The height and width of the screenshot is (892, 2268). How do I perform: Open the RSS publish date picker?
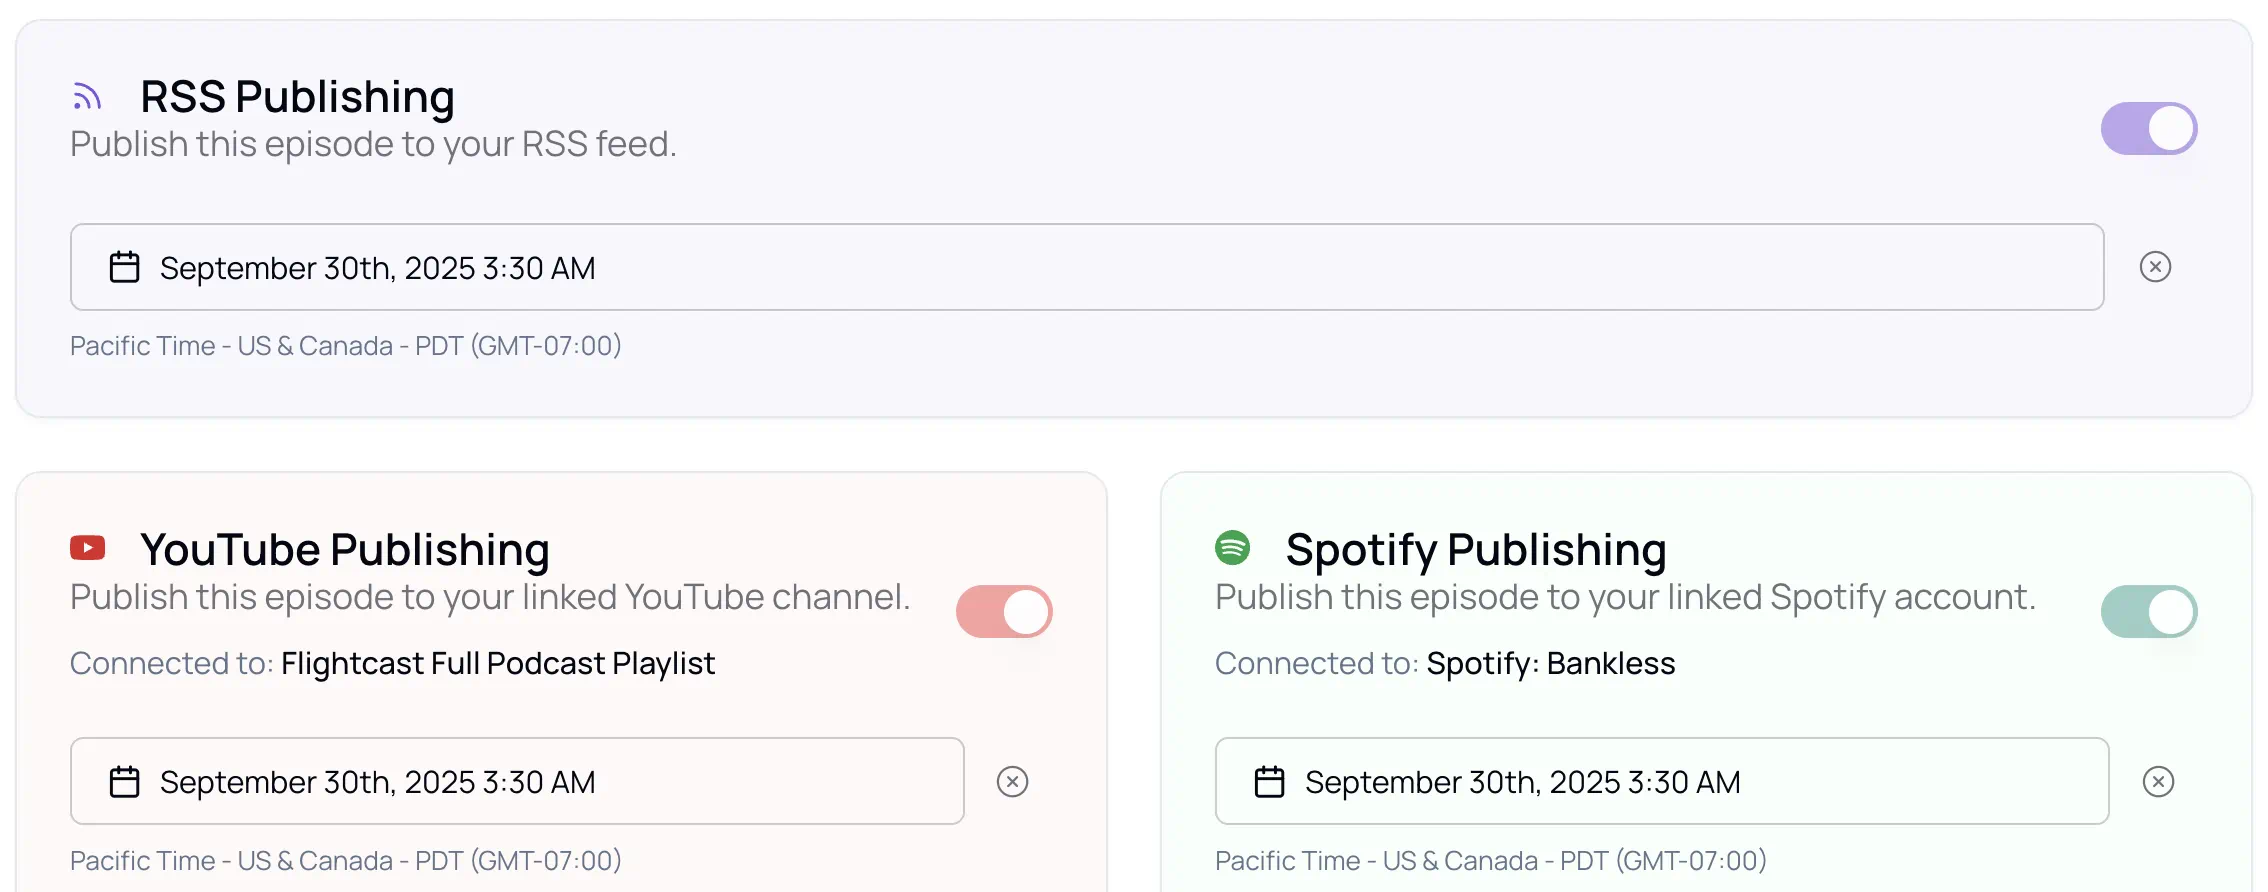coord(1086,268)
